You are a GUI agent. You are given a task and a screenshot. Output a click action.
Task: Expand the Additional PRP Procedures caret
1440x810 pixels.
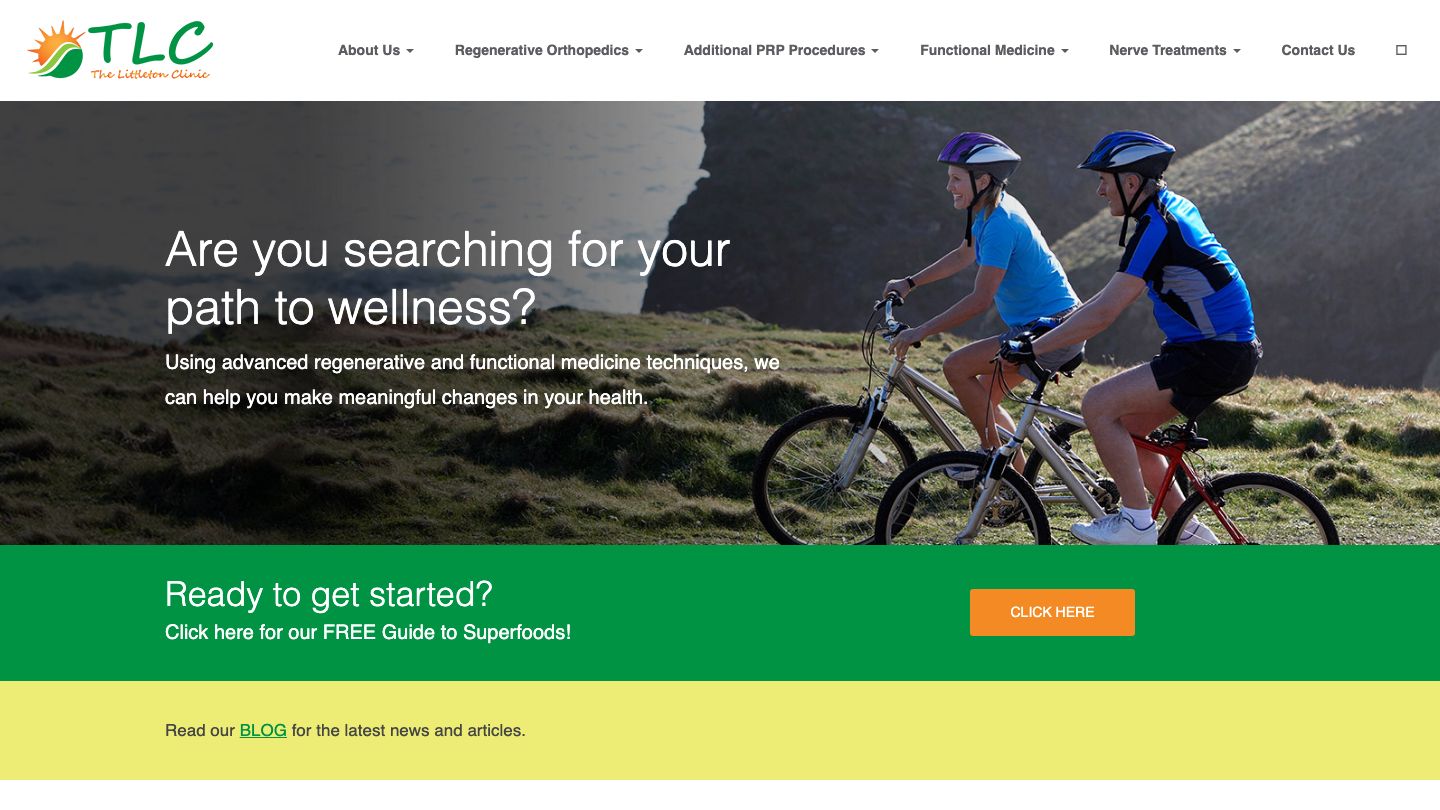(875, 51)
